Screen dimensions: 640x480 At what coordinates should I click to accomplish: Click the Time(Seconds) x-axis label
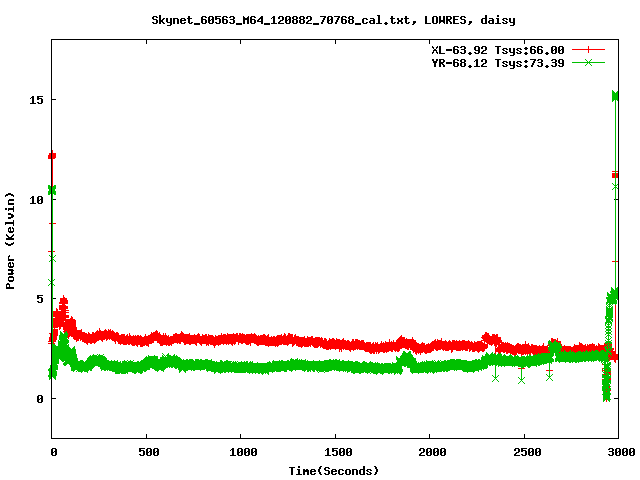point(334,470)
